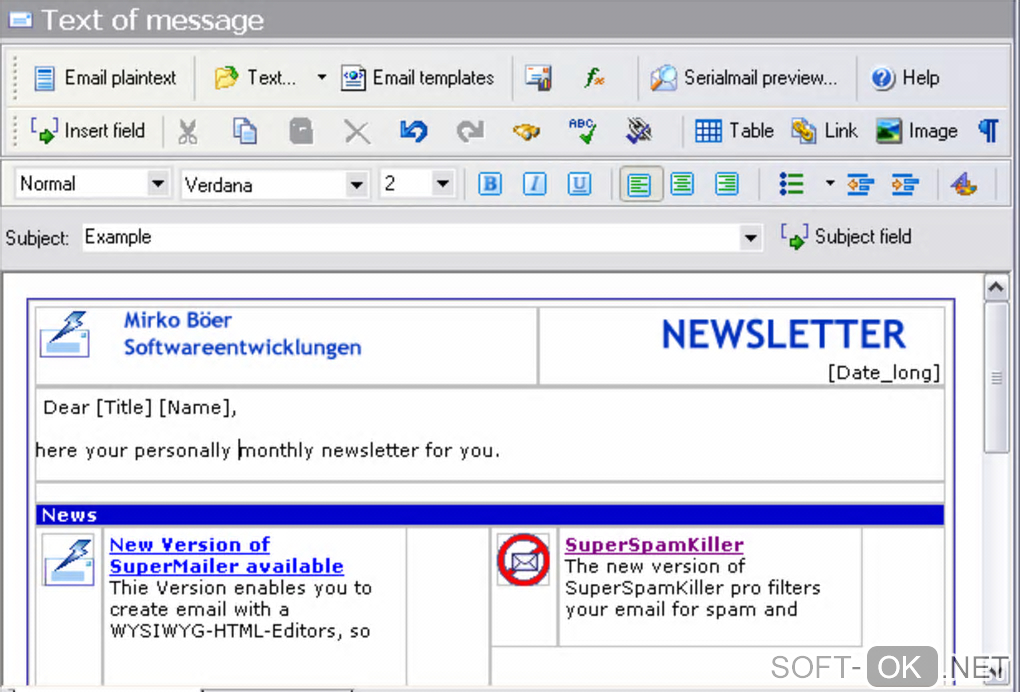Expand the Subject history dropdown
The width and height of the screenshot is (1020, 692).
751,238
